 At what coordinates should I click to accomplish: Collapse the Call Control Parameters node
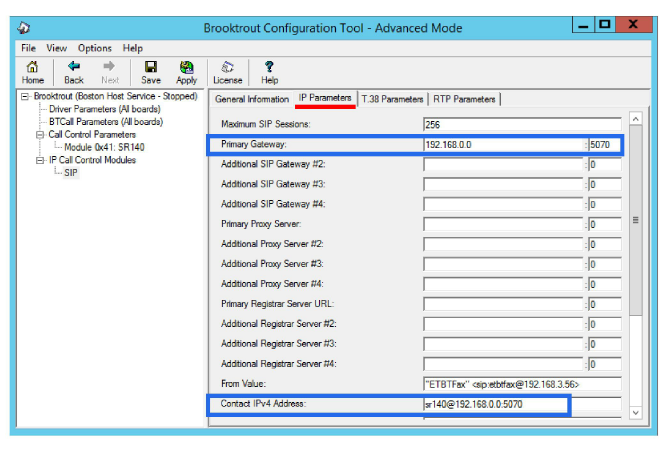tap(40, 135)
